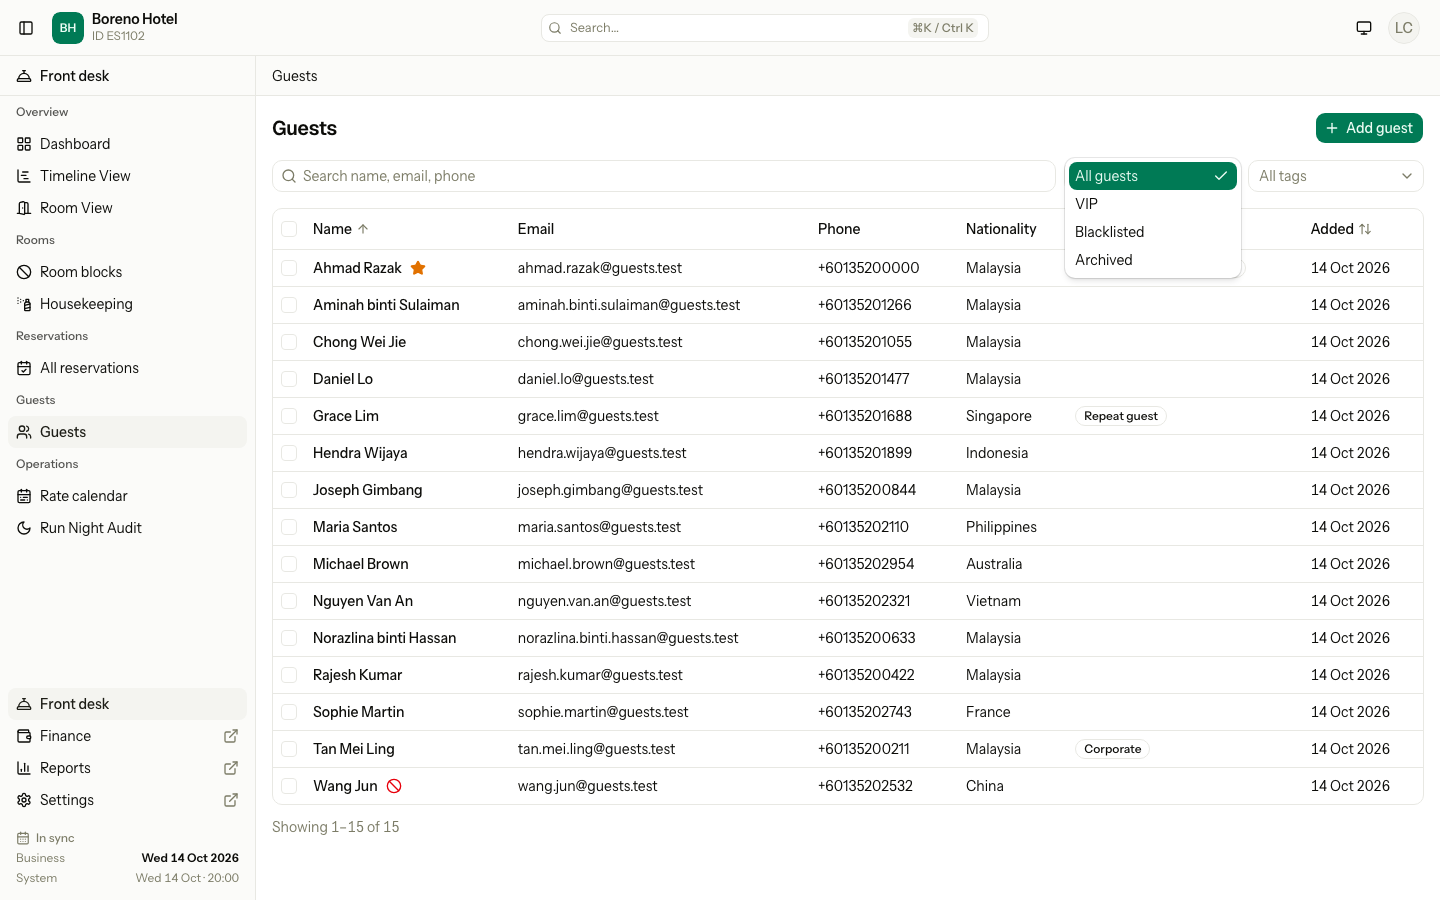Click the Search name, email, phone field
The width and height of the screenshot is (1440, 900).
coord(664,176)
